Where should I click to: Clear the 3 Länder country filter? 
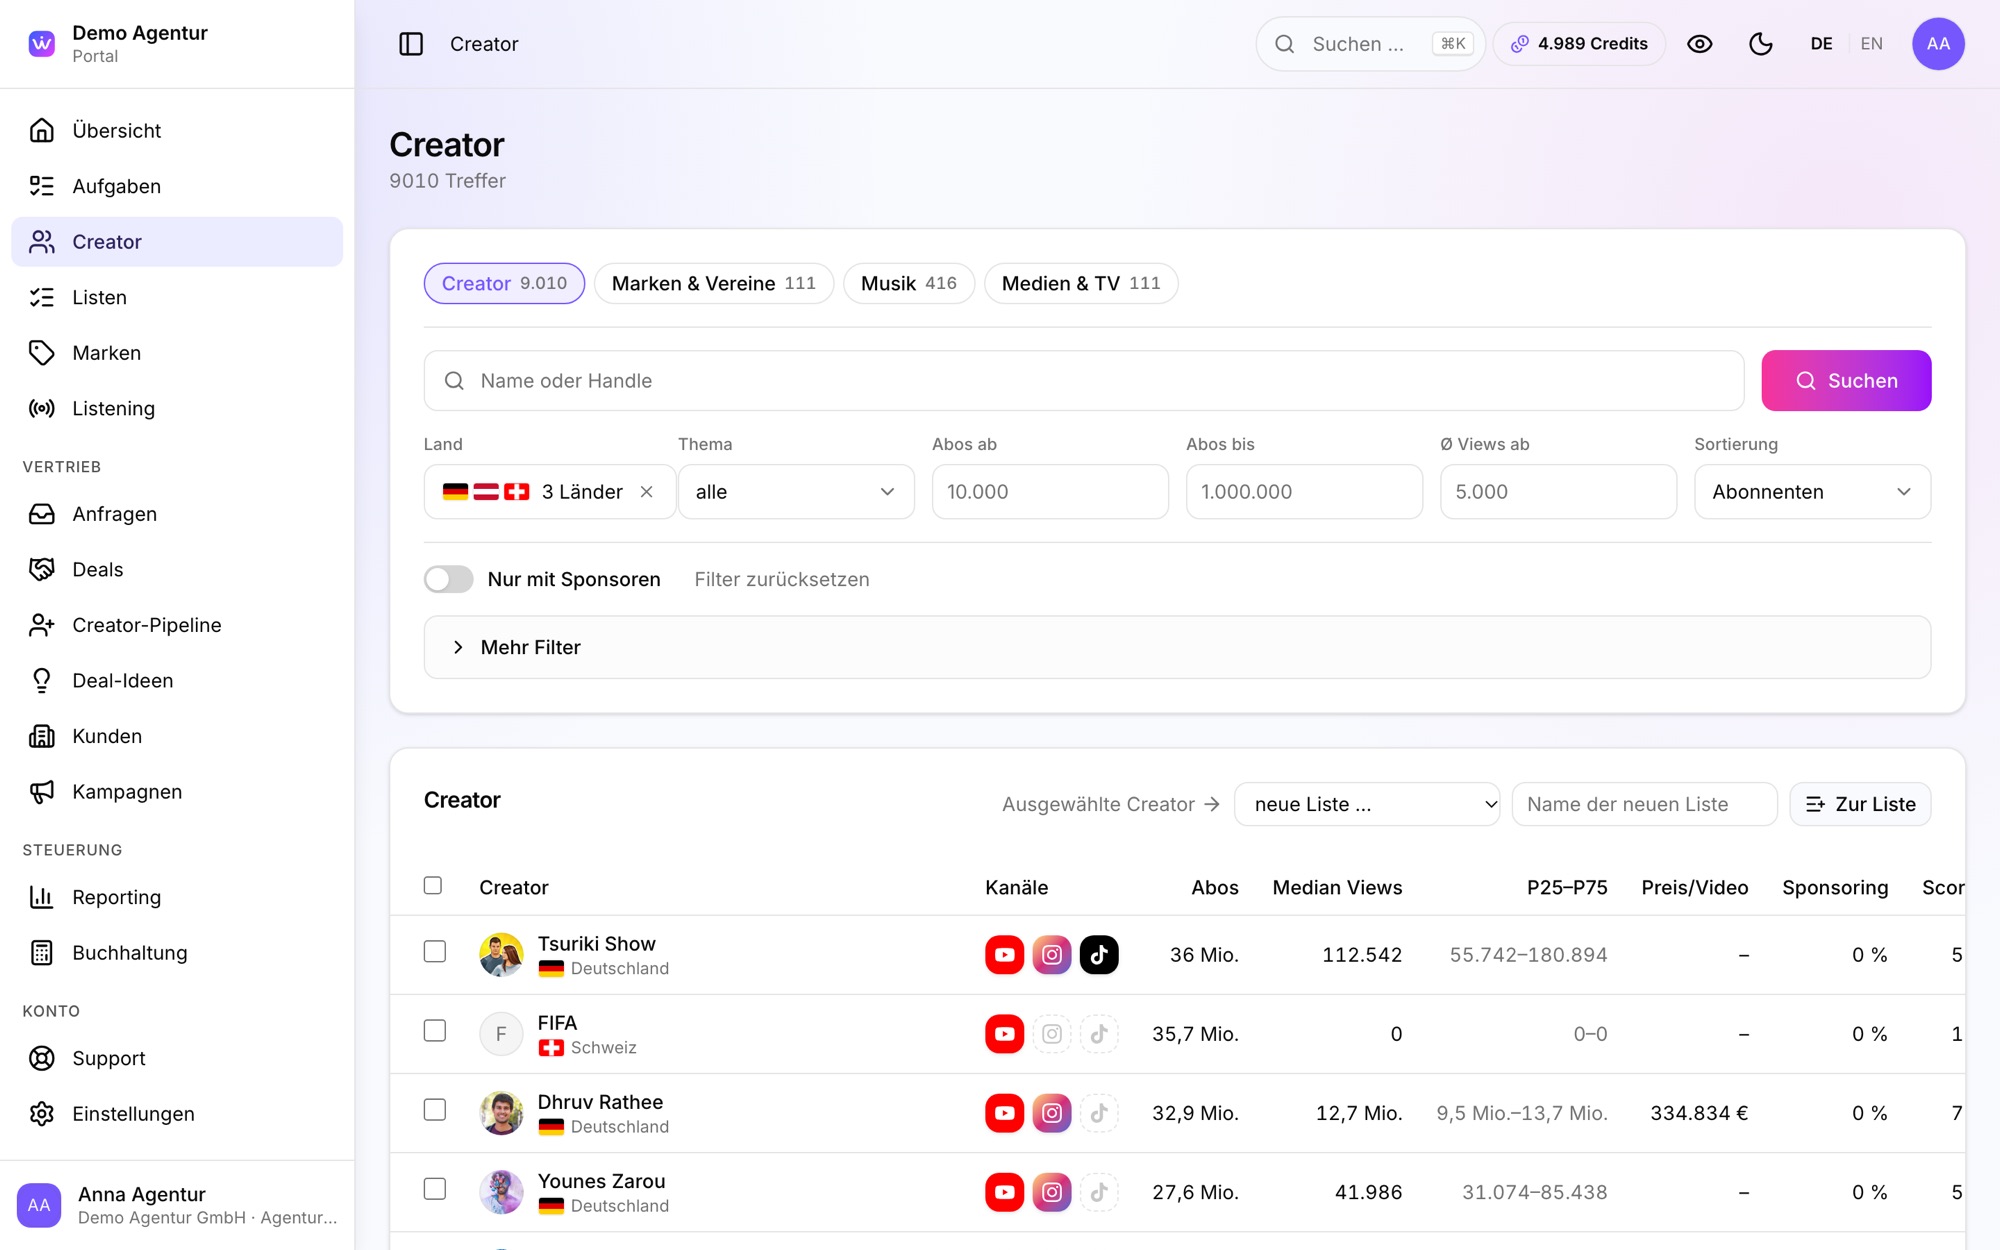pyautogui.click(x=647, y=492)
